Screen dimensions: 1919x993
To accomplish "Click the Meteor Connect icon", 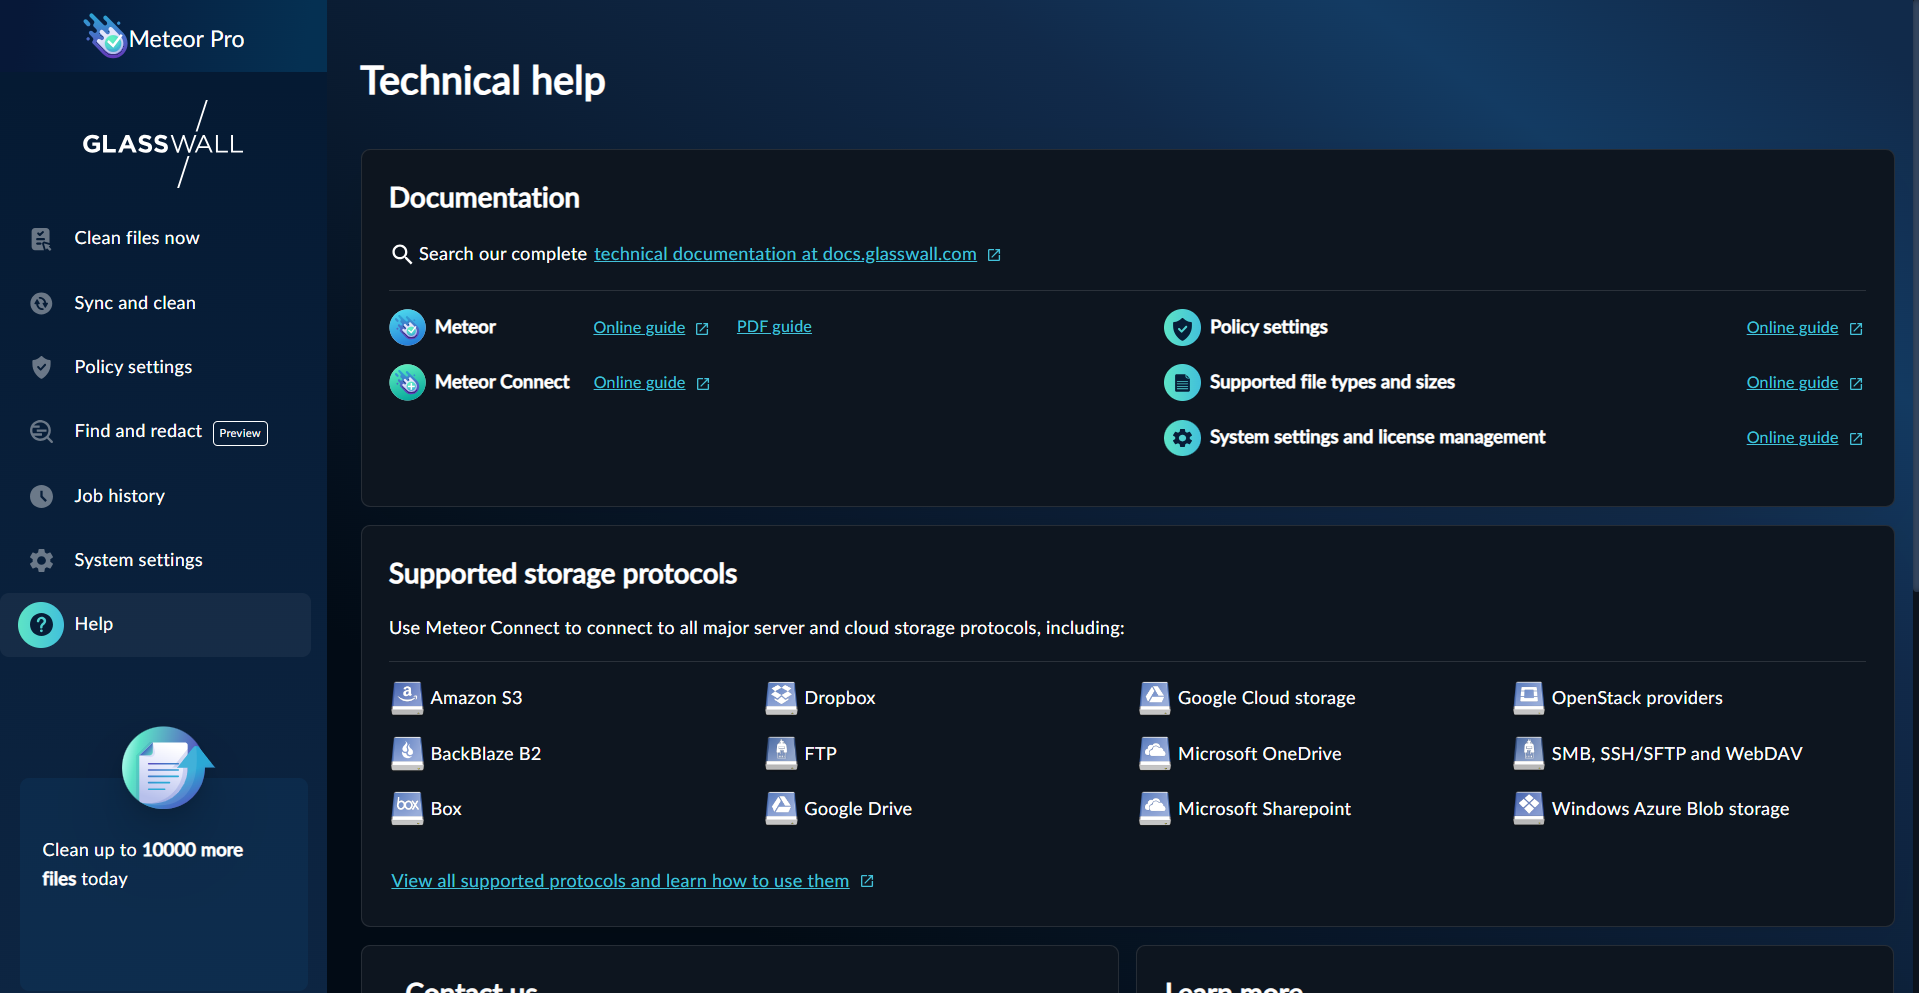I will [x=407, y=382].
